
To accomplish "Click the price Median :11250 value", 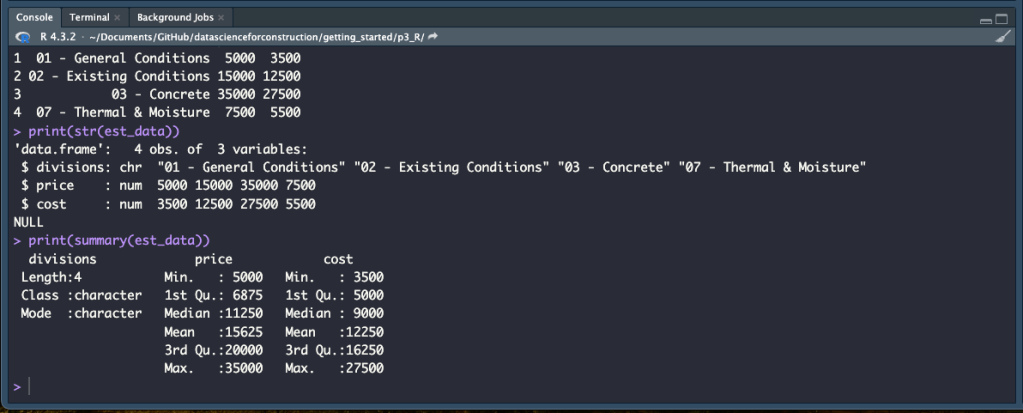I will point(213,313).
